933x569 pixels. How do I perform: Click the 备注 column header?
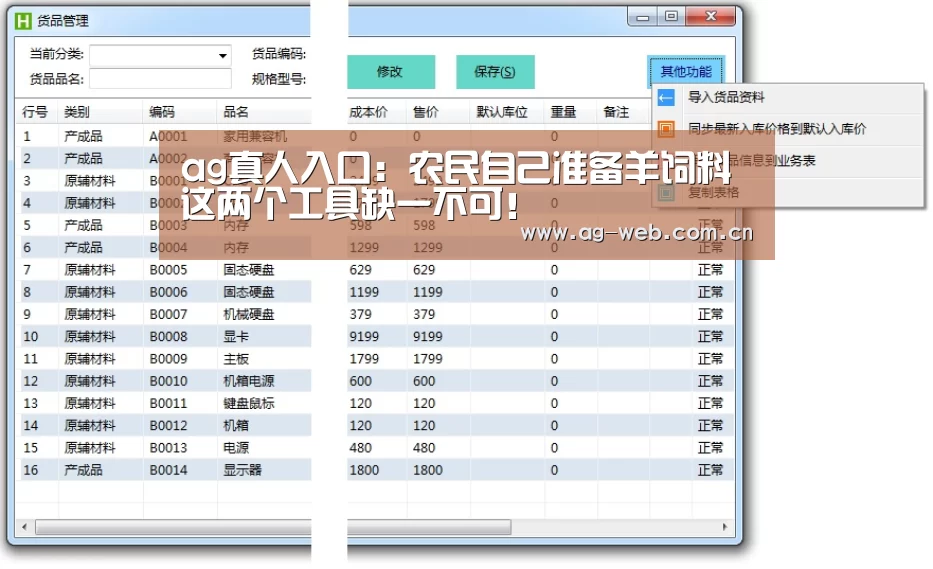616,112
